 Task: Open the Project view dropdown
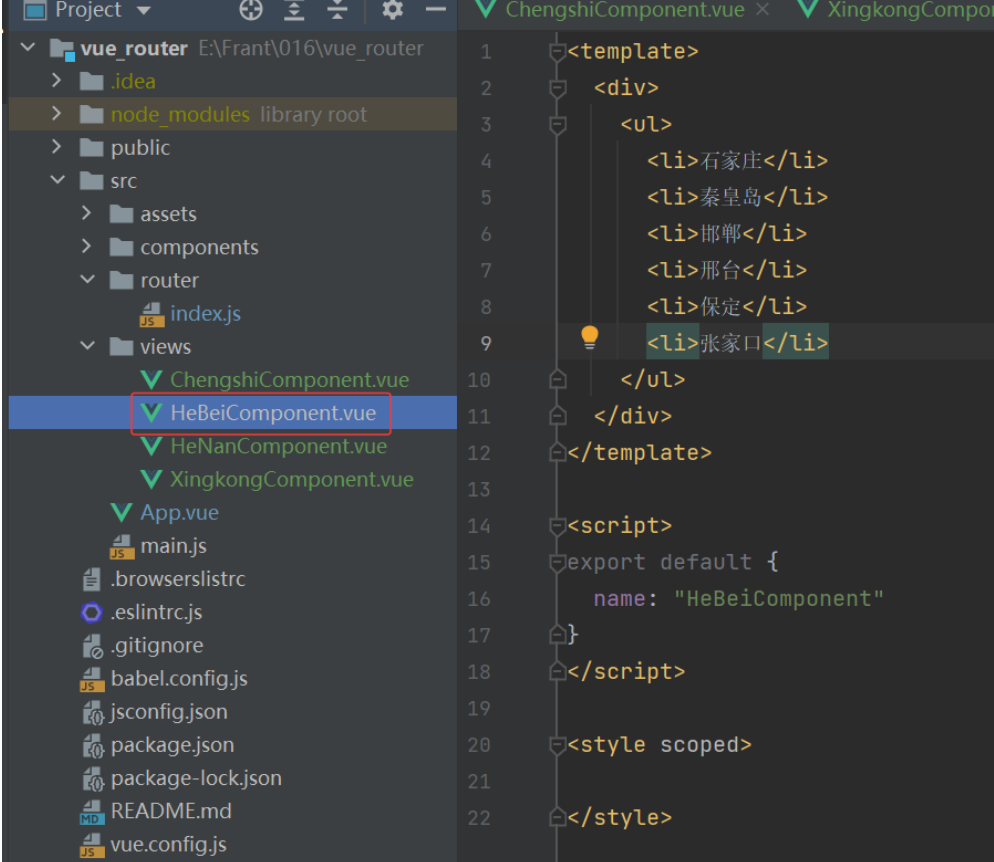[145, 11]
